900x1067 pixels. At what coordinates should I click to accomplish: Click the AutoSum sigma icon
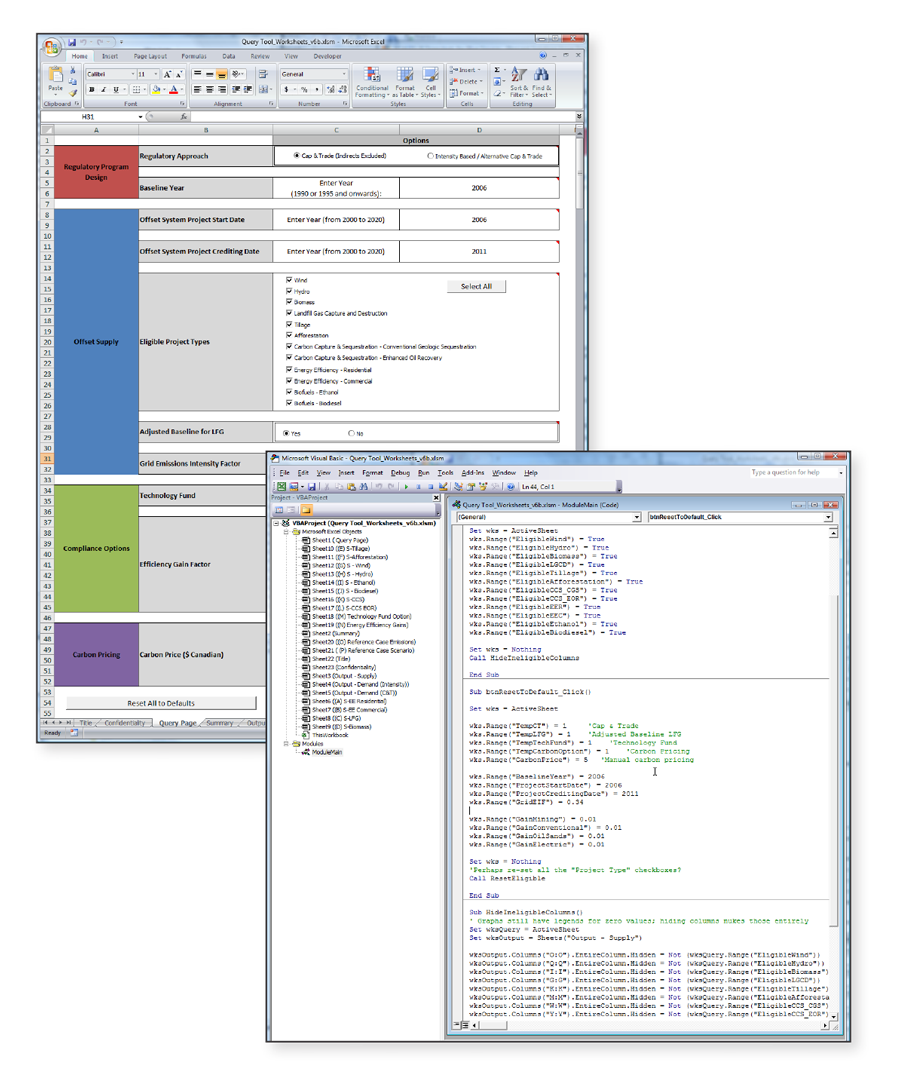tap(497, 70)
